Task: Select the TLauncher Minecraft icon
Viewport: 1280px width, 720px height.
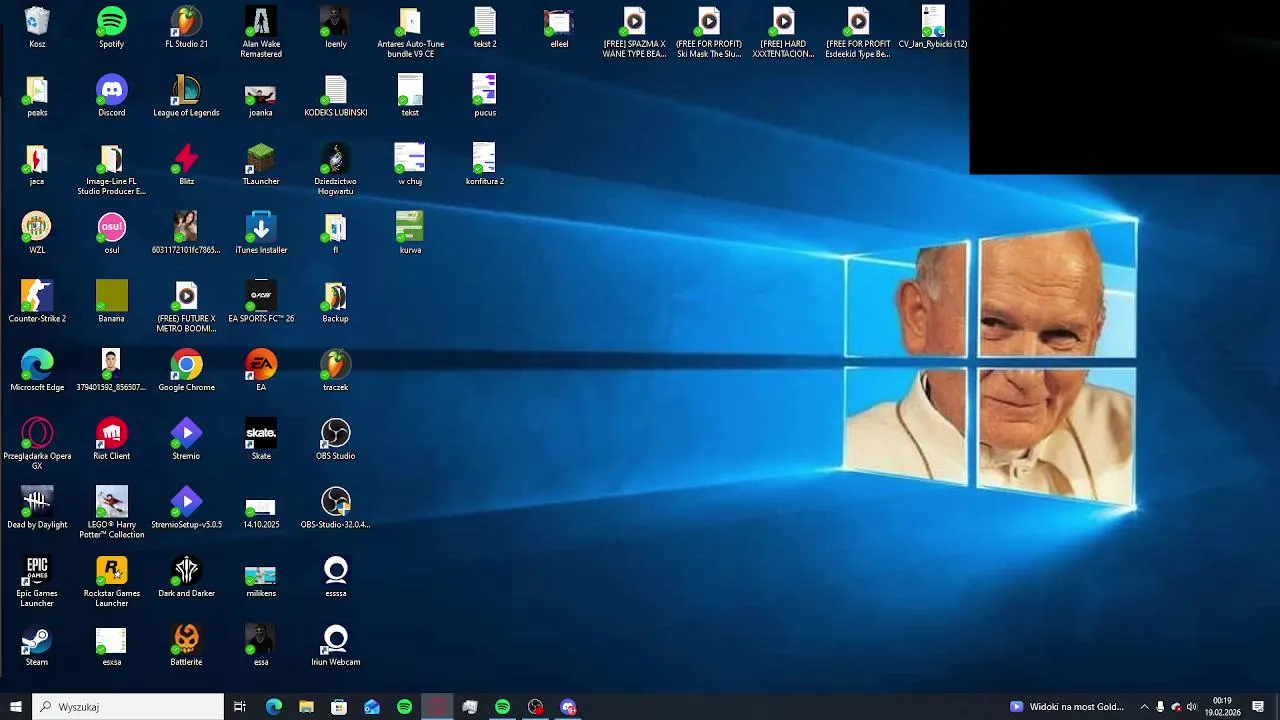Action: click(x=261, y=165)
